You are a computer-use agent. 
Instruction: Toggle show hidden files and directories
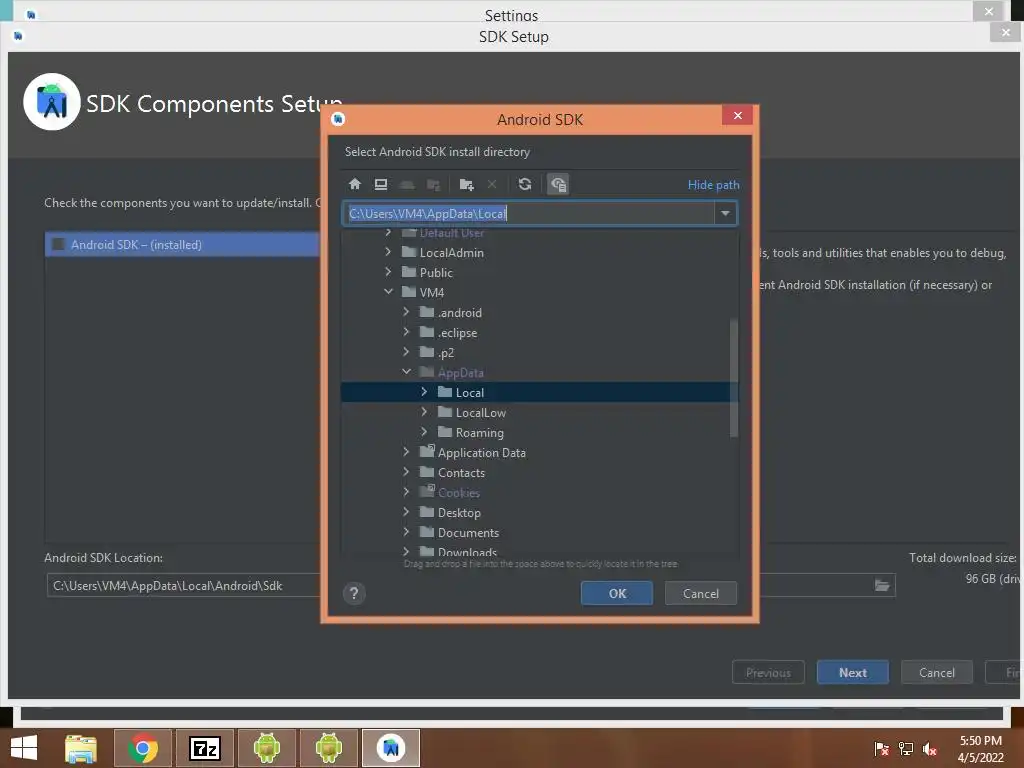558,184
